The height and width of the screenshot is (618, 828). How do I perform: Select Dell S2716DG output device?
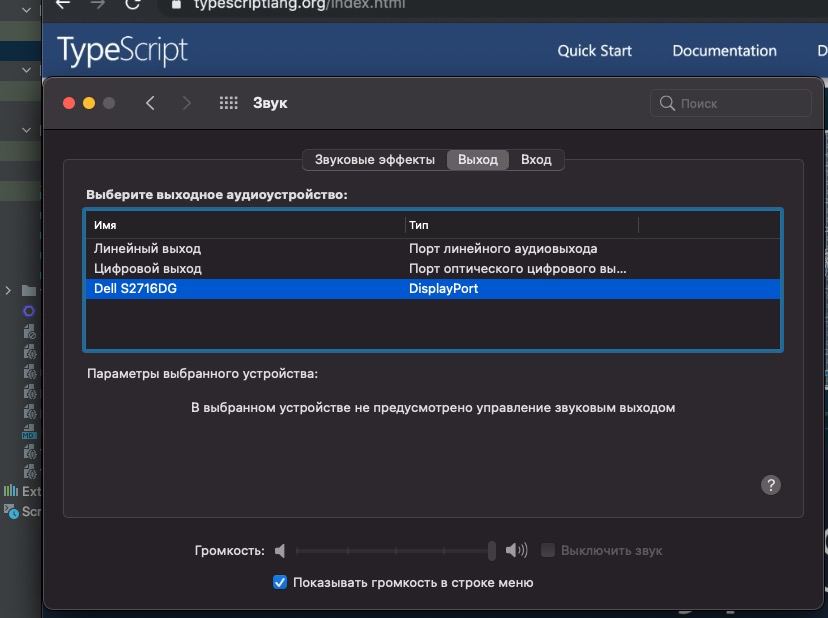433,288
